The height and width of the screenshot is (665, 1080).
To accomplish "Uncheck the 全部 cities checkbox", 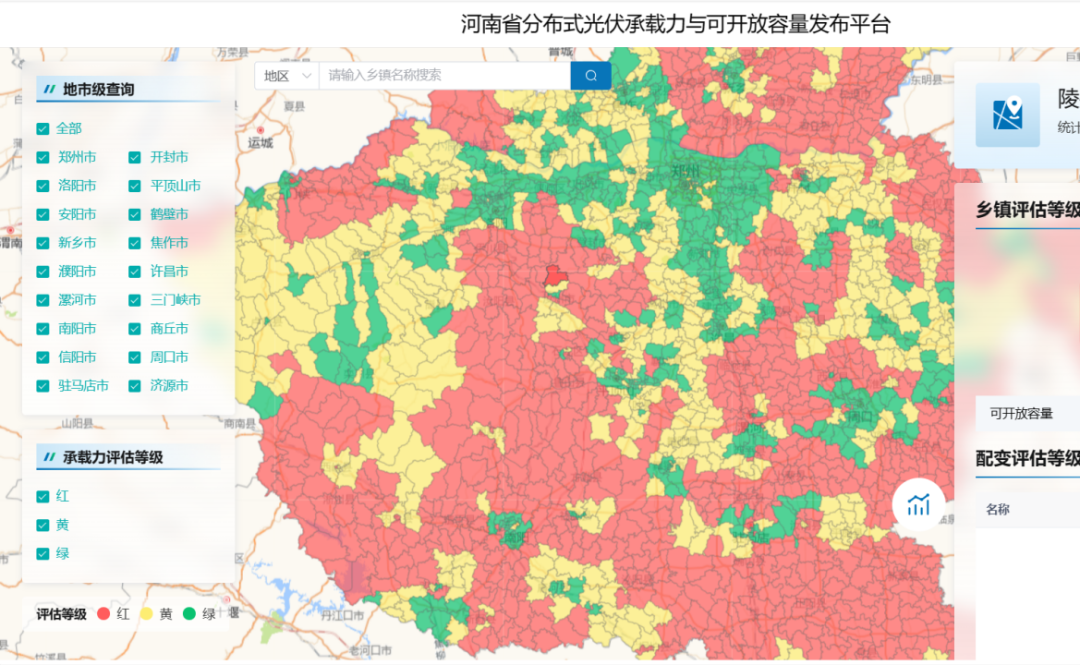I will [x=43, y=129].
